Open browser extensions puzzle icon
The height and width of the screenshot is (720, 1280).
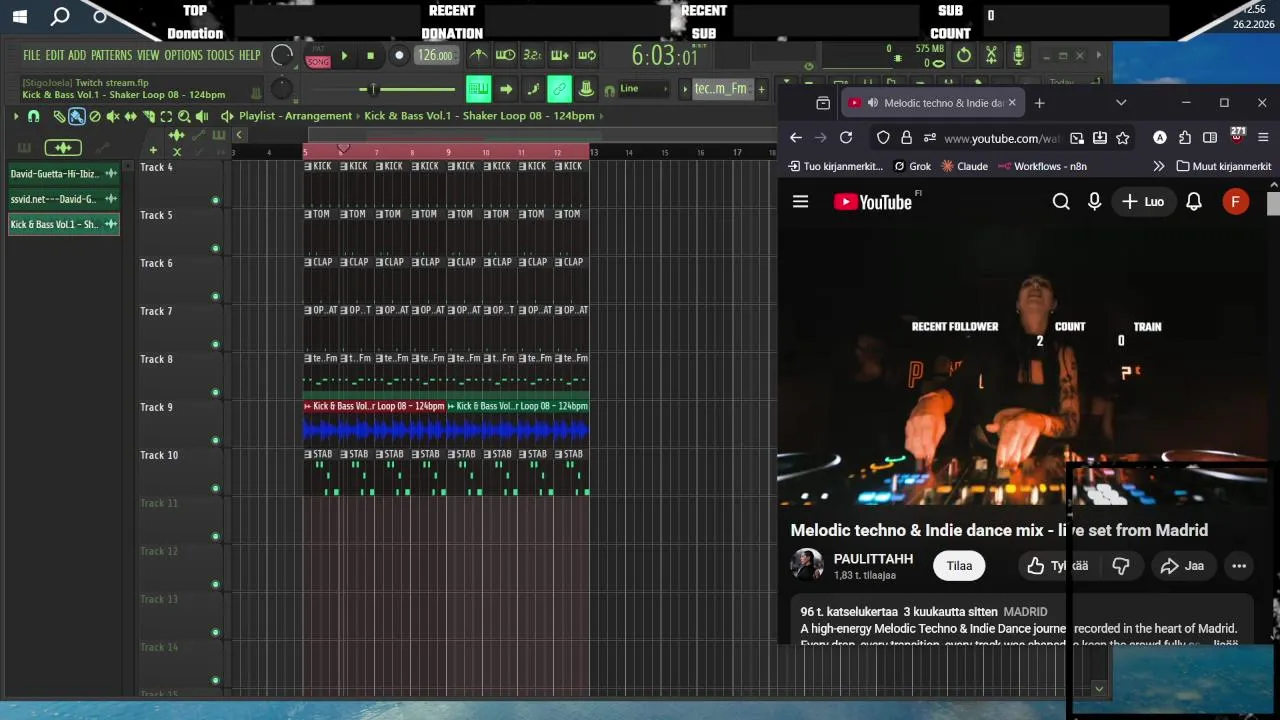tap(1185, 138)
